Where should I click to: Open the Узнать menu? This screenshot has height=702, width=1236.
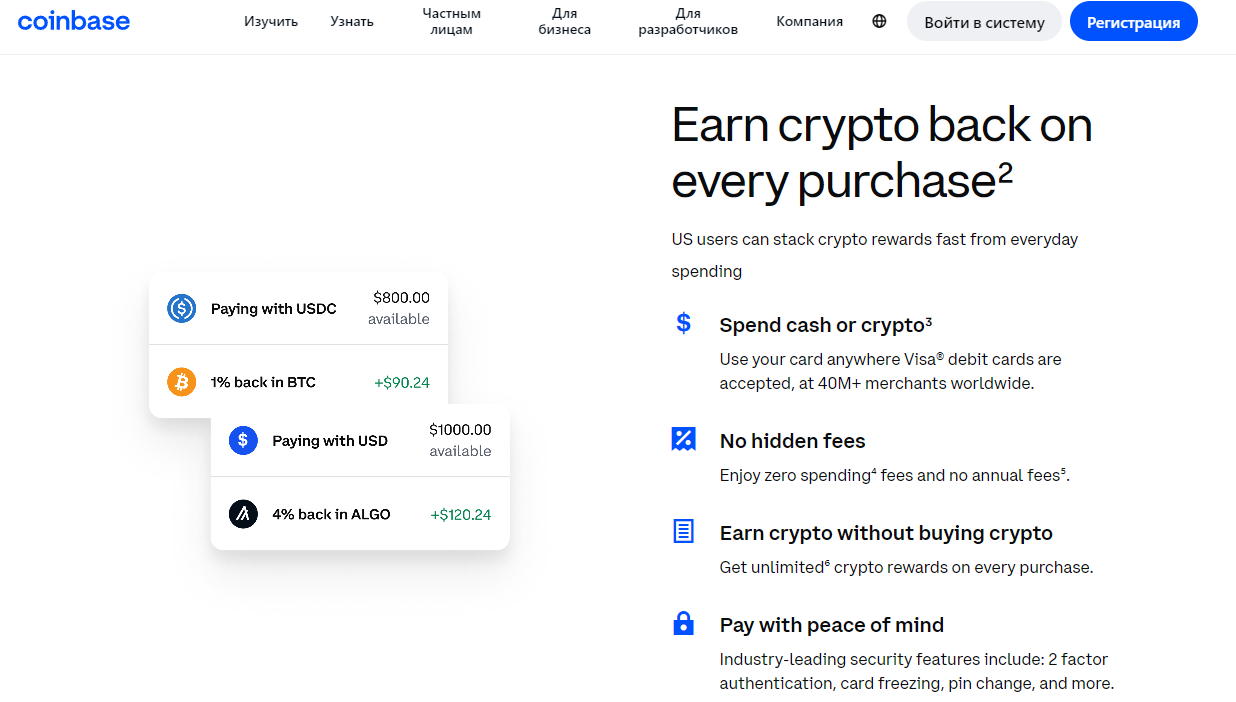tap(351, 20)
